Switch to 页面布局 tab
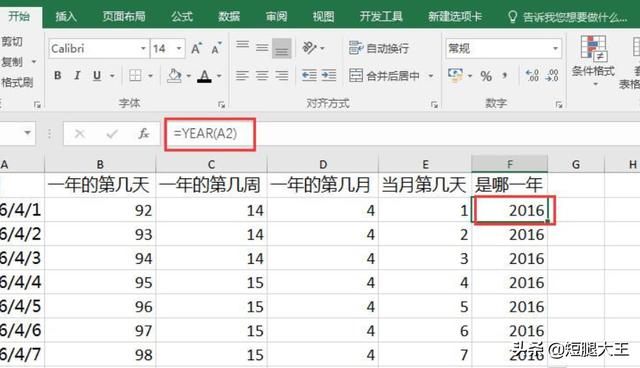The height and width of the screenshot is (368, 640). coord(124,16)
